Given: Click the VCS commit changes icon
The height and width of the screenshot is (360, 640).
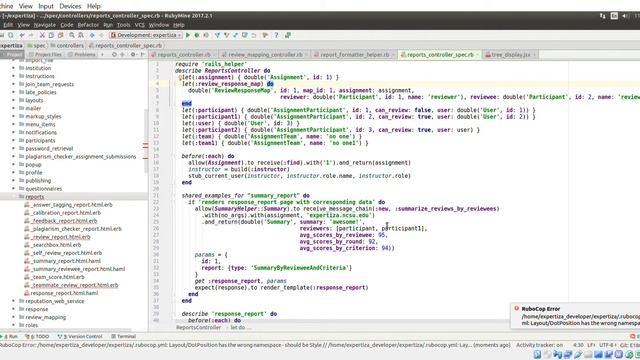Looking at the screenshot, I should [227, 36].
